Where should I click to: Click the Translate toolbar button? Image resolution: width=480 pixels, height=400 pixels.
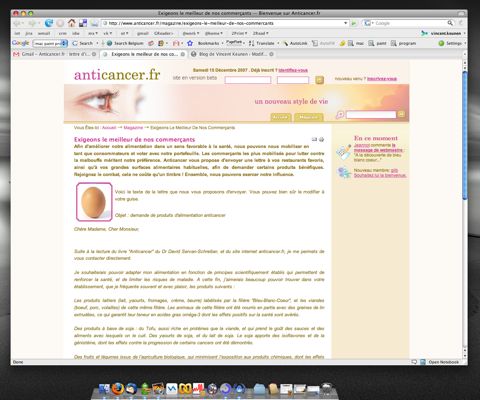coord(262,43)
